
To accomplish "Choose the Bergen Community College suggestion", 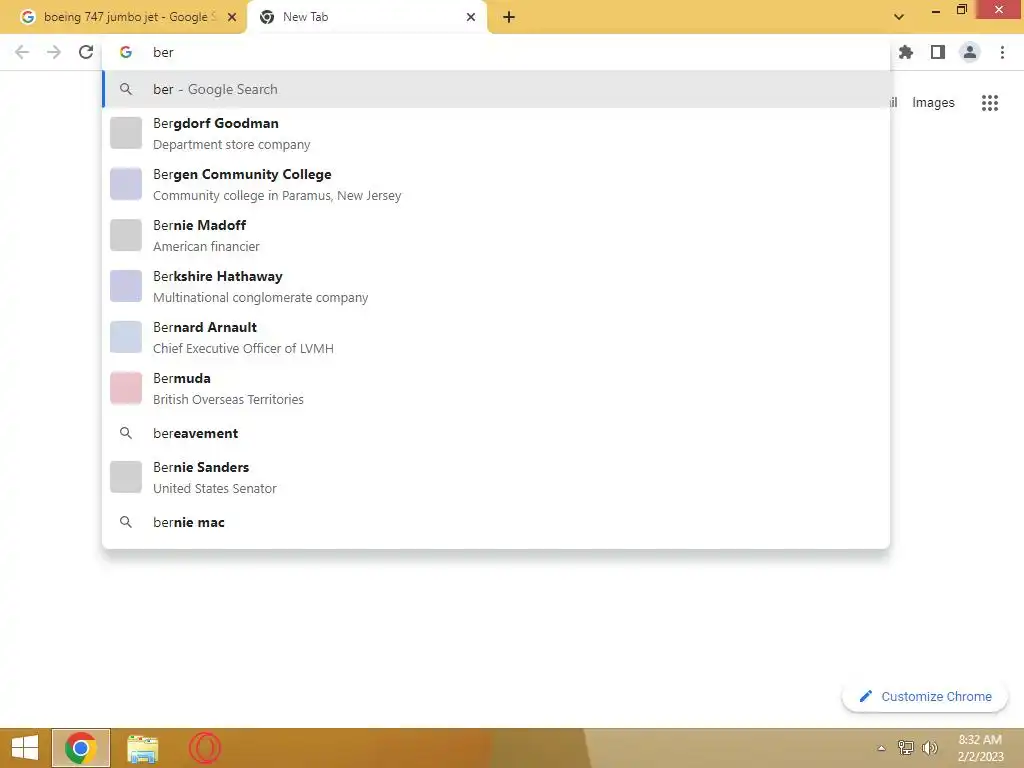I will point(496,184).
